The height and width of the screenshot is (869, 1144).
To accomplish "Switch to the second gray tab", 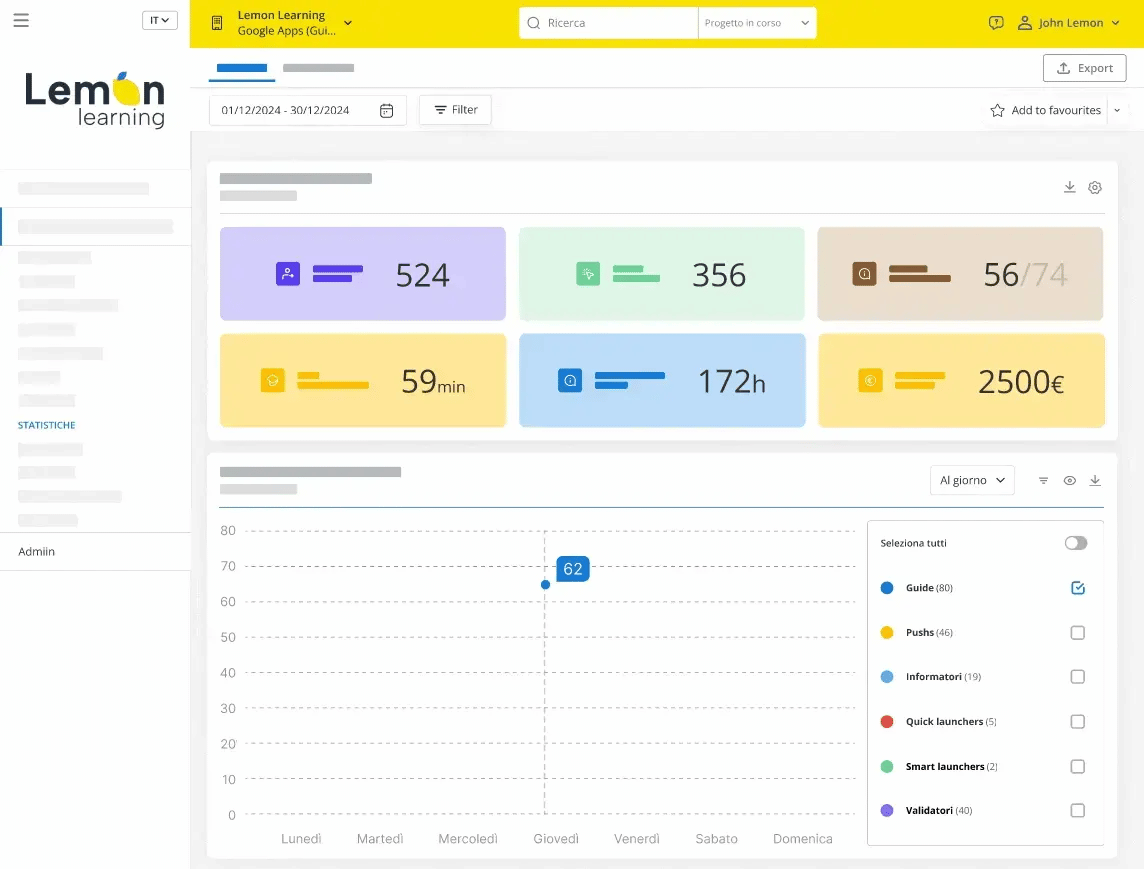I will (318, 68).
